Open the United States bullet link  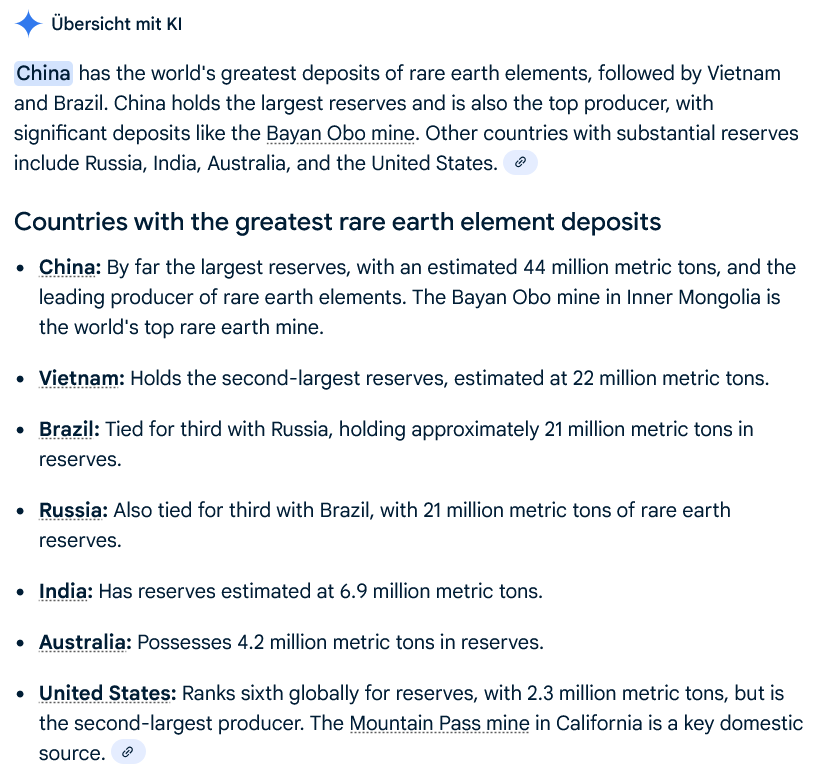coord(108,693)
